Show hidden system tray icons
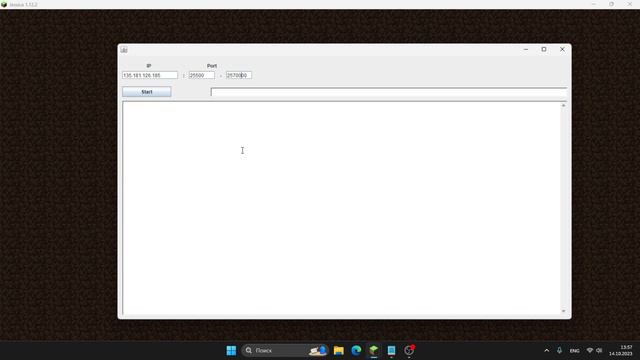Screen dimensions: 640x360 coord(547,351)
